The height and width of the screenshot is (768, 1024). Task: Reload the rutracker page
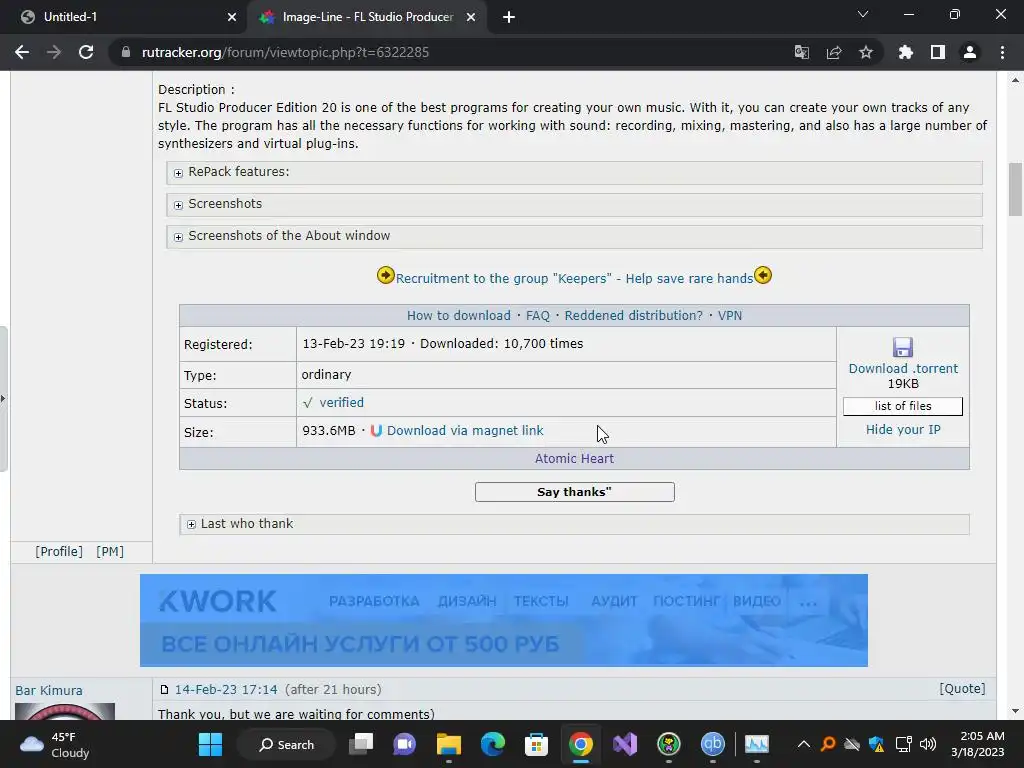[x=86, y=52]
